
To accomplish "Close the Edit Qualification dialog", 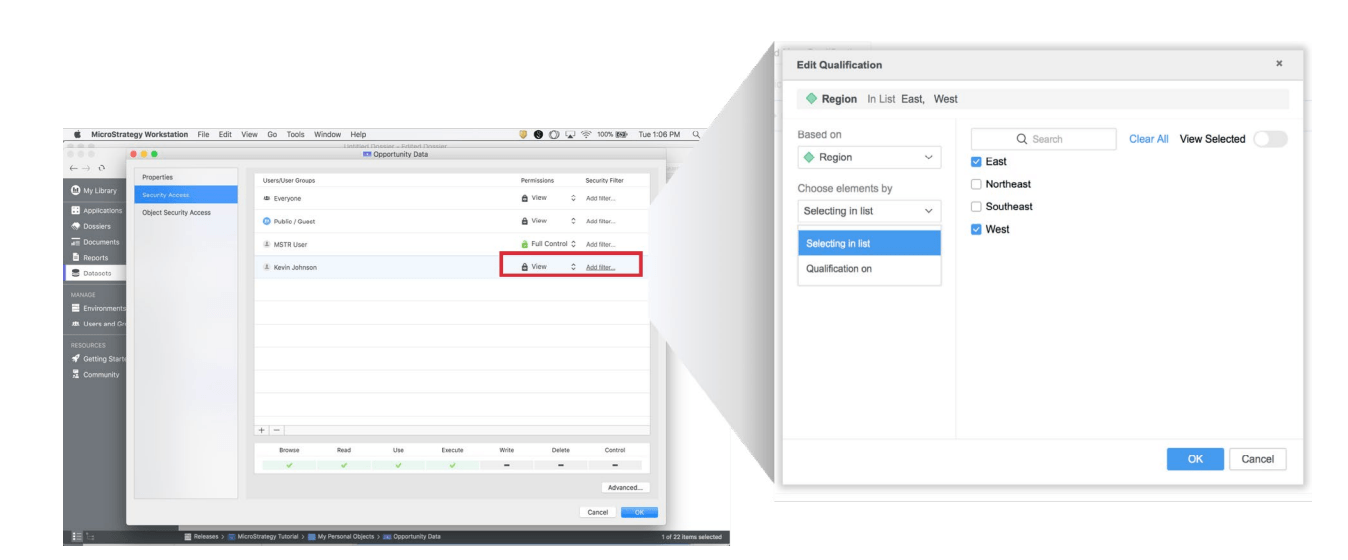I will coord(1279,64).
